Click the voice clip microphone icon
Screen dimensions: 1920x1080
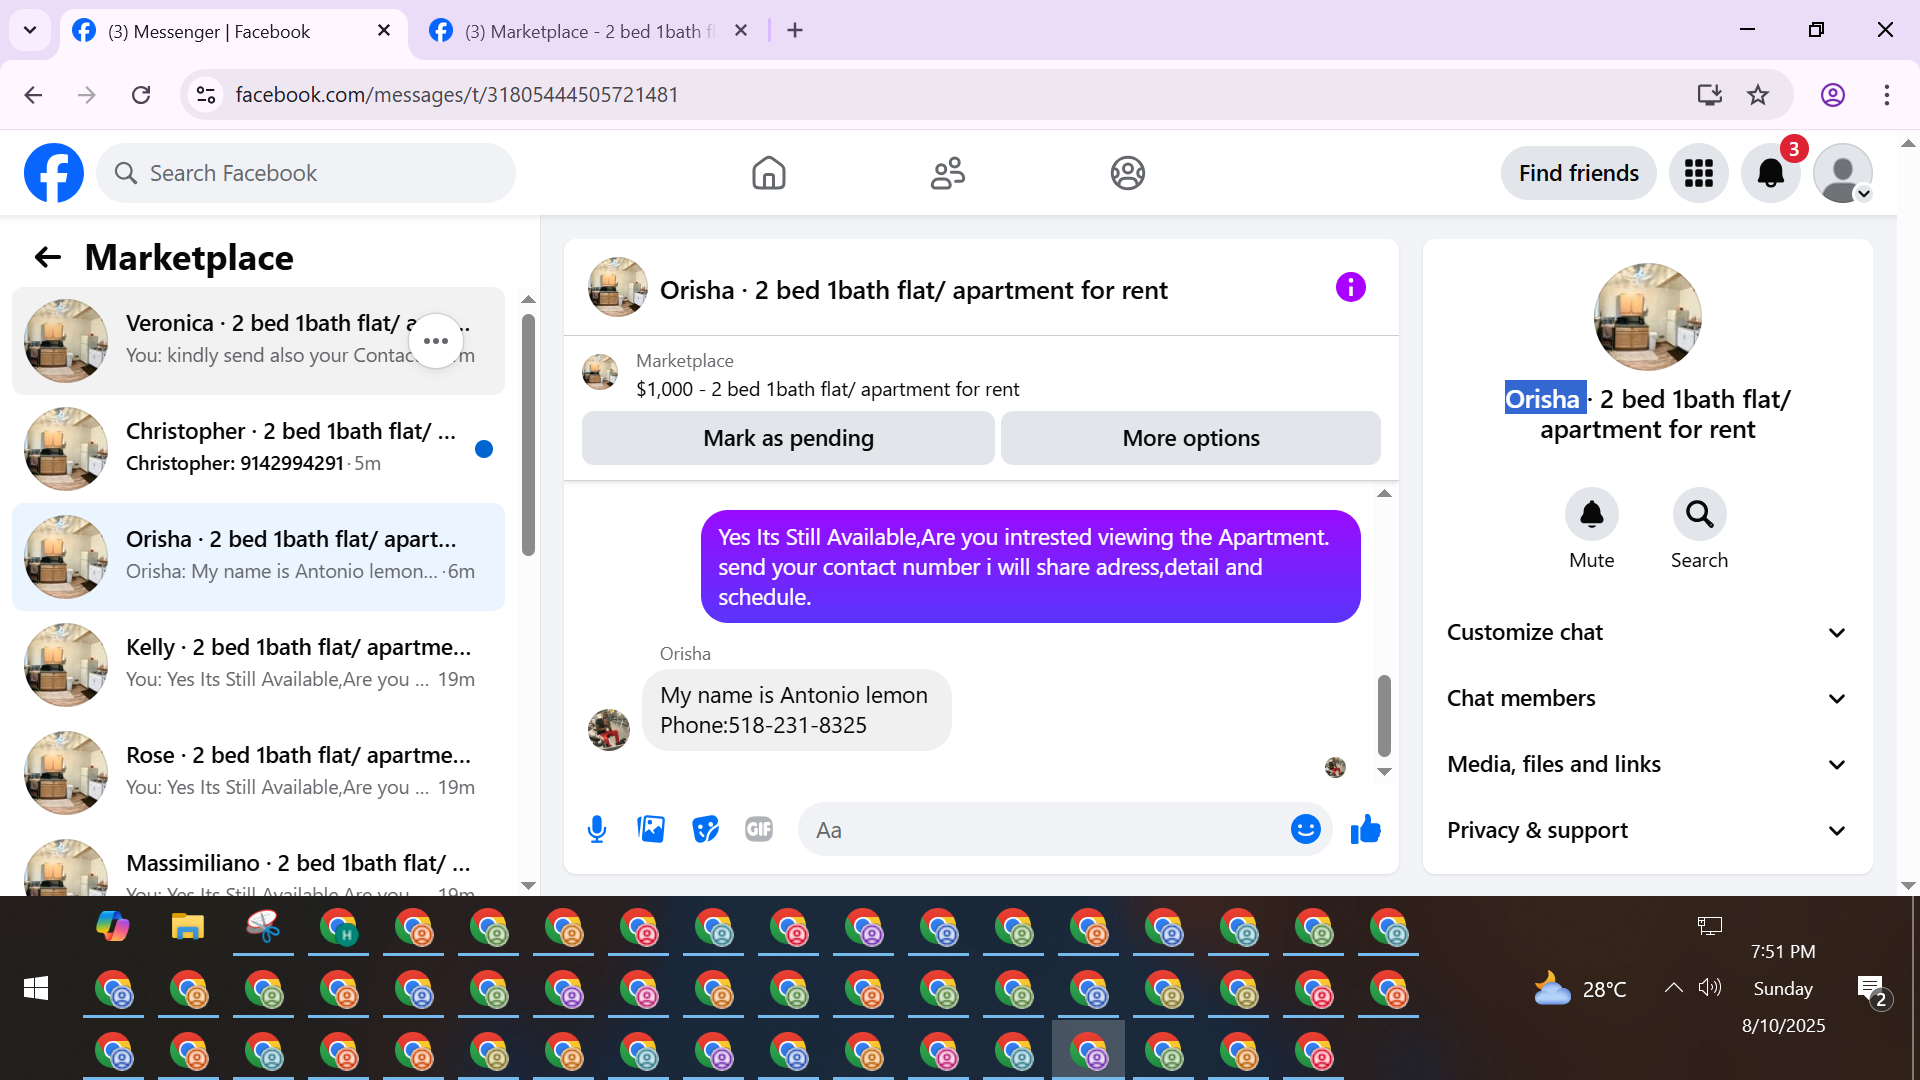click(597, 829)
